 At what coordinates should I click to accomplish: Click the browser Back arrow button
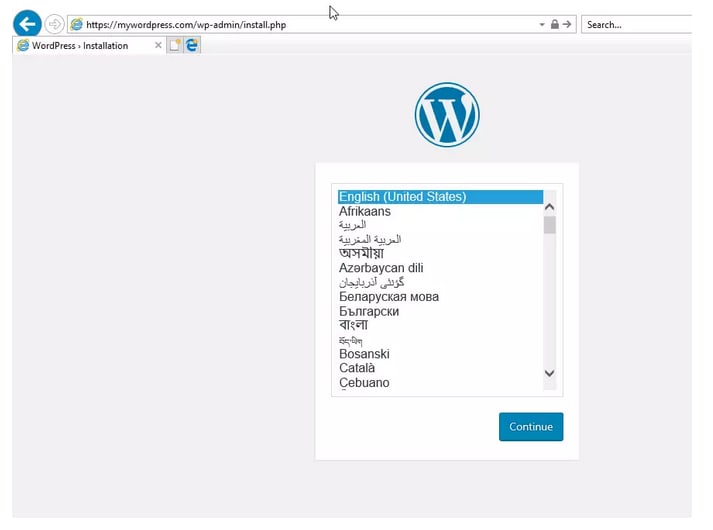(27, 24)
